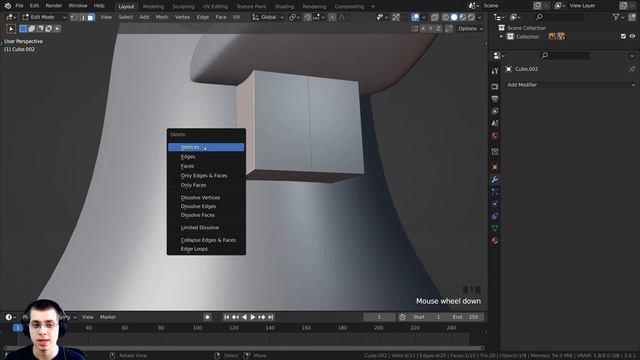Open the Particles properties tab
This screenshot has height=360, width=640.
[495, 191]
